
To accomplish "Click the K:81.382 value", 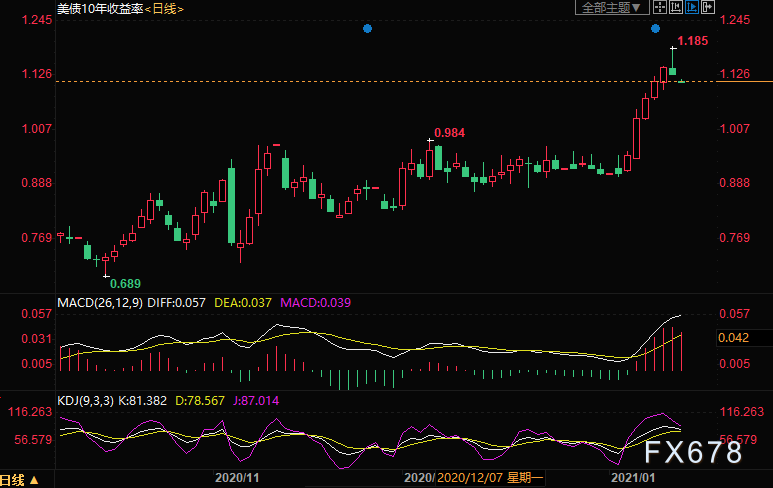I will 142,401.
